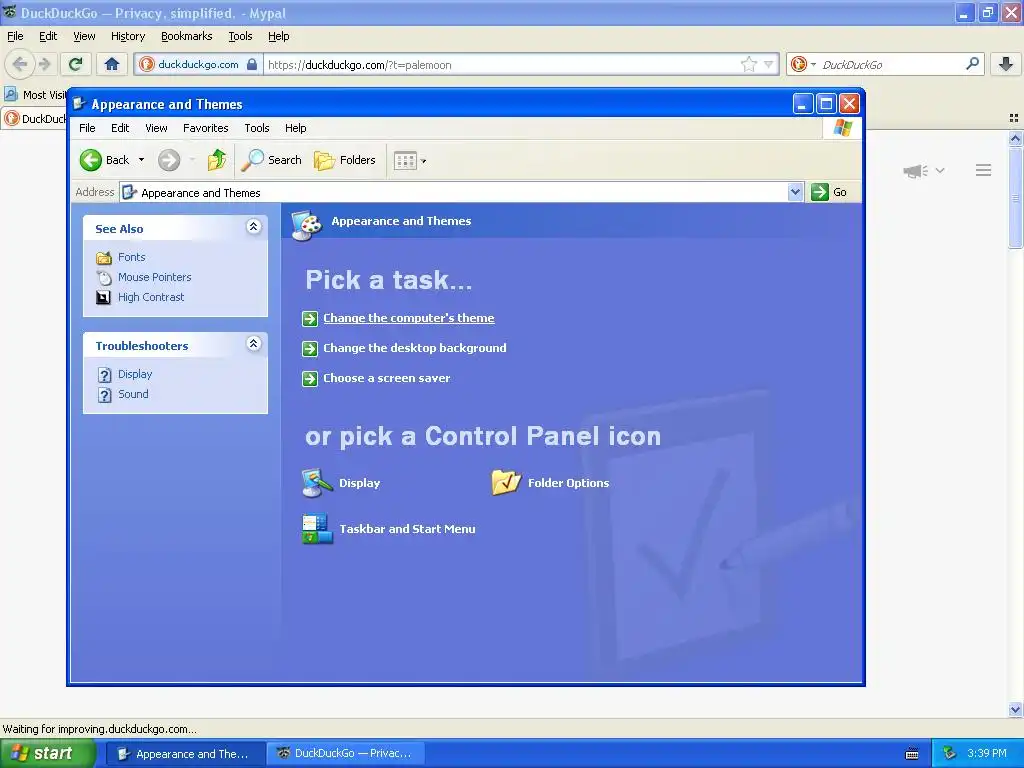Image resolution: width=1024 pixels, height=768 pixels.
Task: Collapse the Troubleshooters panel
Action: (x=253, y=344)
